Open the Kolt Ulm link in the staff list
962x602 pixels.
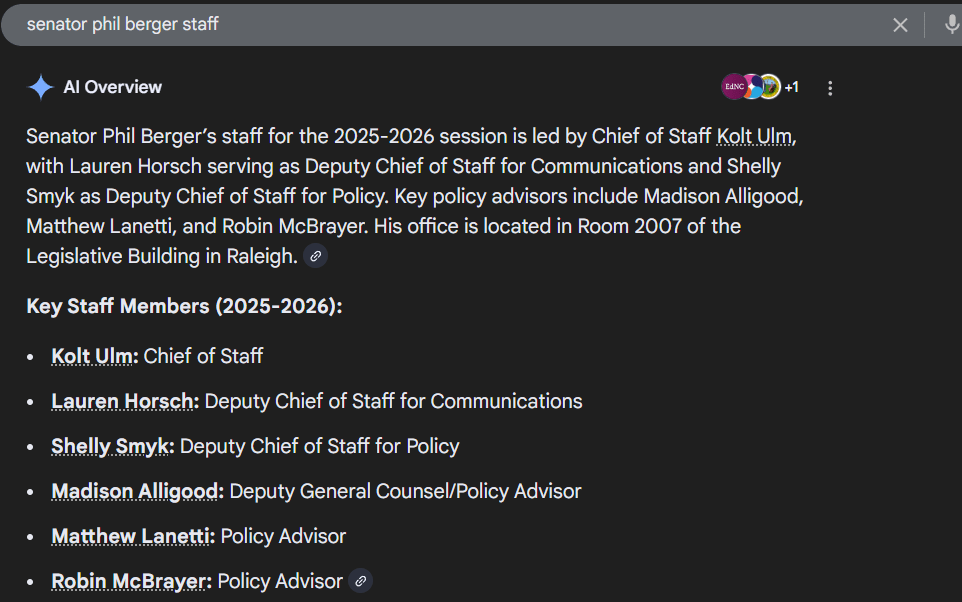coord(95,356)
